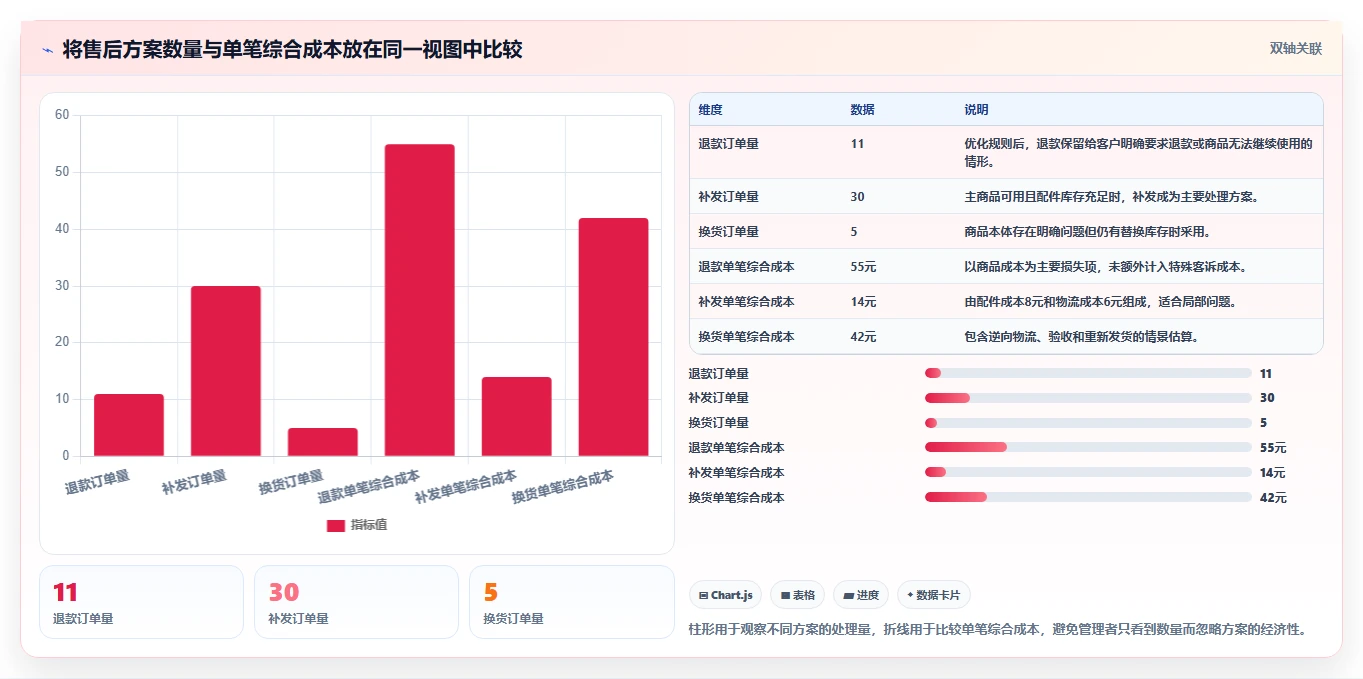The width and height of the screenshot is (1363, 679).
Task: Click the 换货单笔综合成本 x-axis label
Action: click(563, 487)
